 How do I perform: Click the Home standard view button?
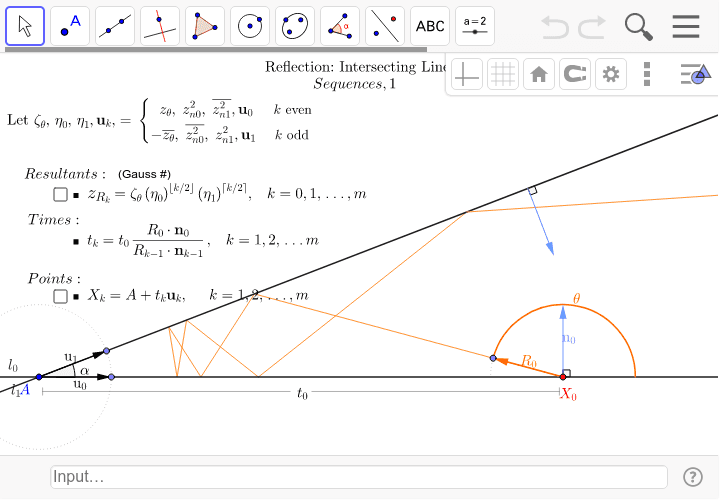[539, 74]
